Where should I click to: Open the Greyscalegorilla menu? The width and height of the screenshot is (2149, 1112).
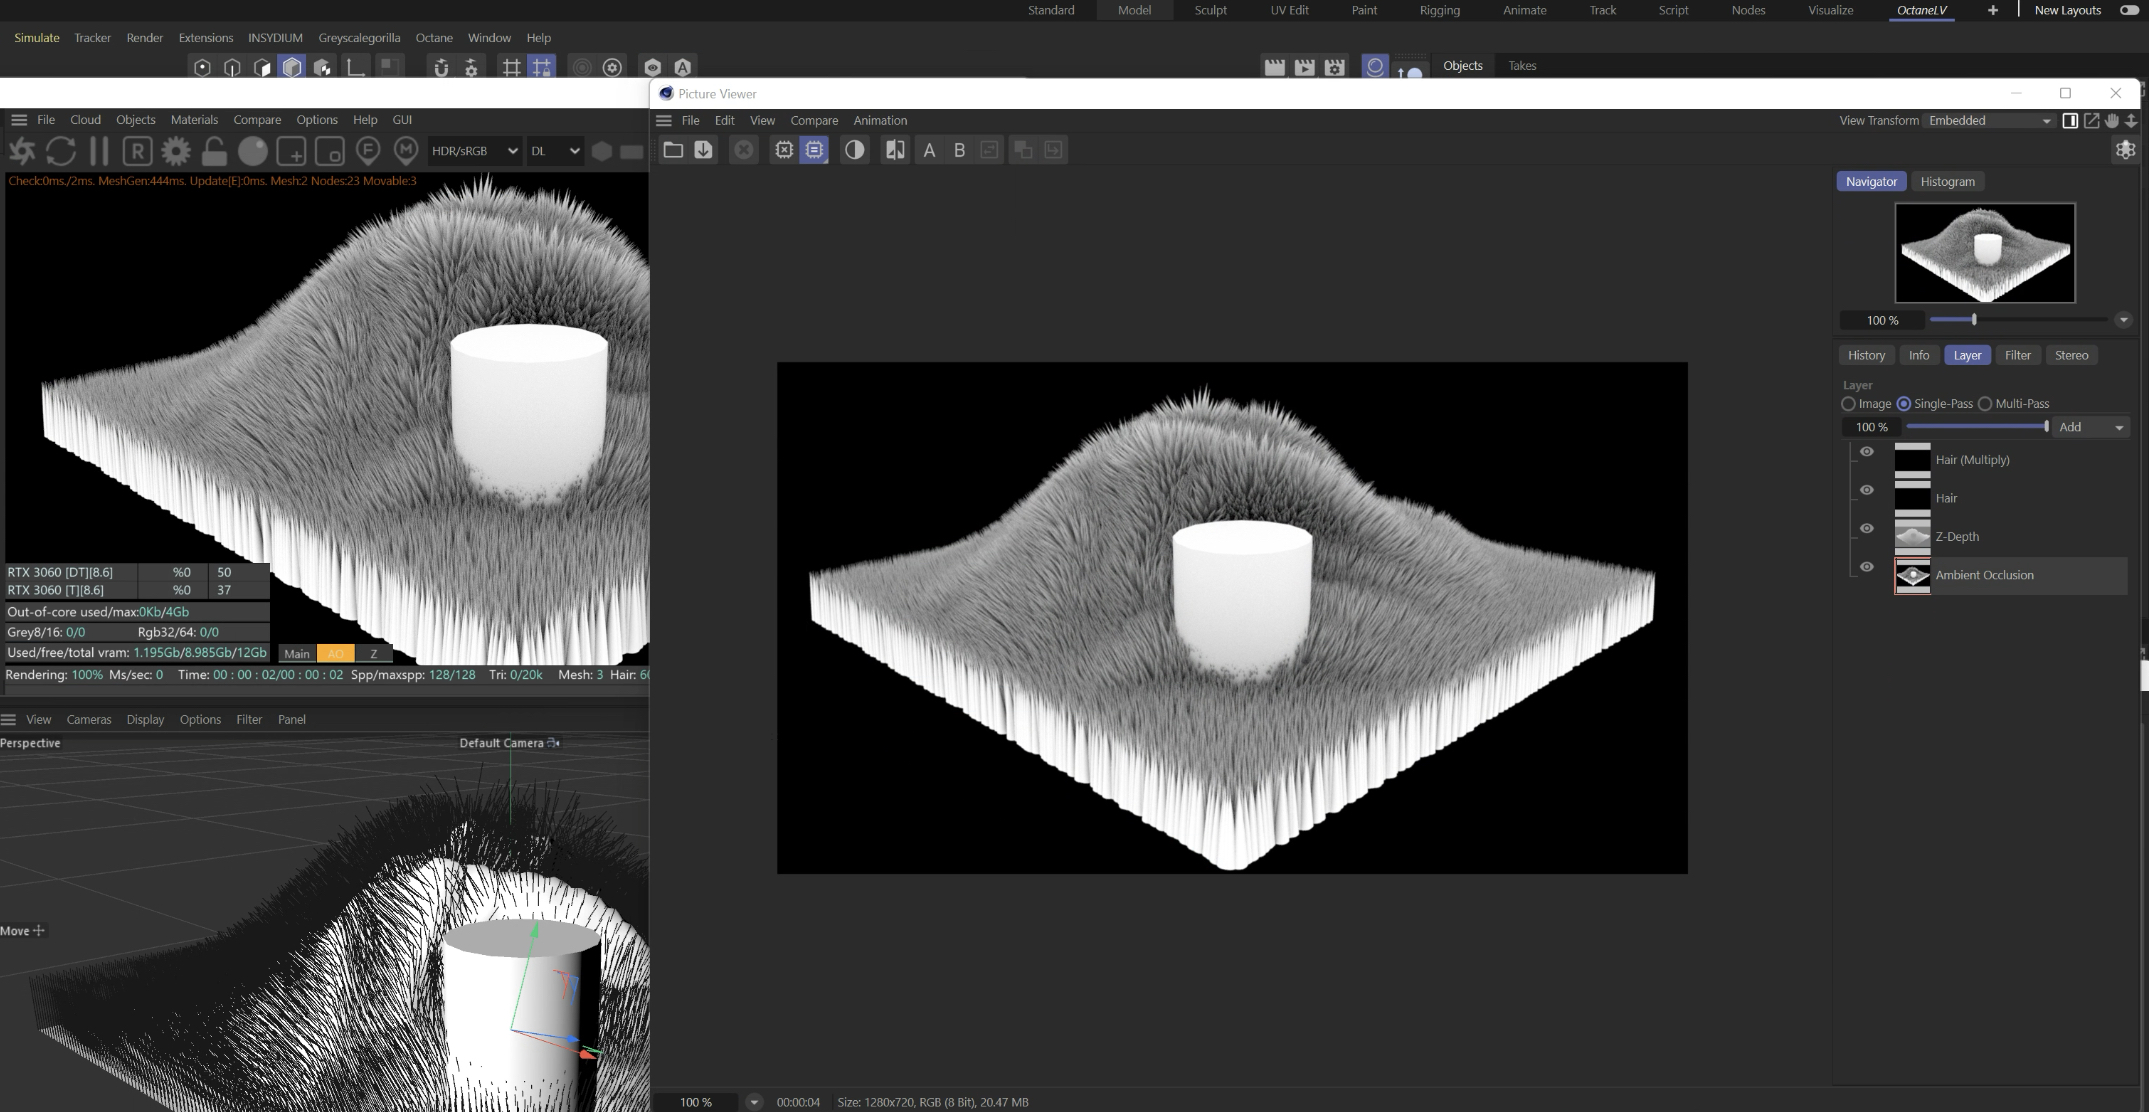[x=359, y=38]
